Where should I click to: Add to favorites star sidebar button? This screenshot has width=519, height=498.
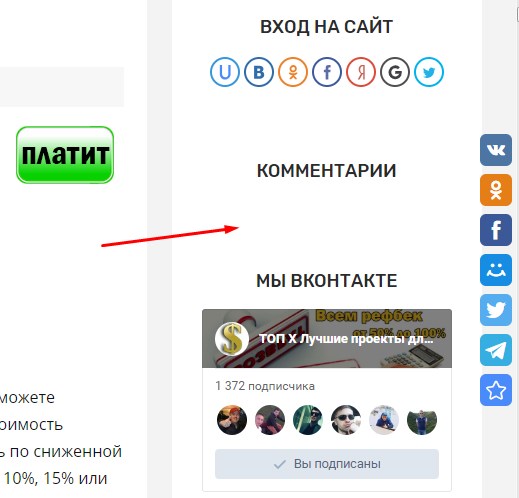pos(496,390)
